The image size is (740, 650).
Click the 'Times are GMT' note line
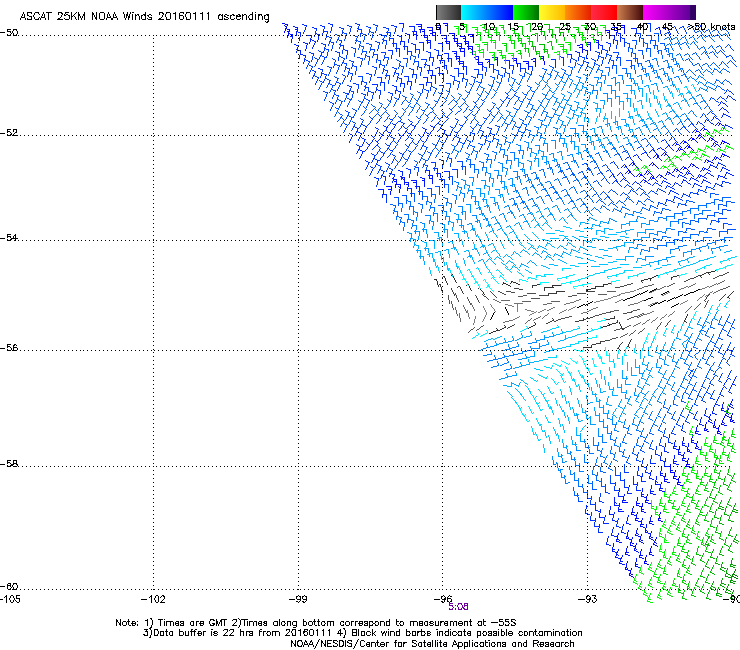[x=316, y=623]
